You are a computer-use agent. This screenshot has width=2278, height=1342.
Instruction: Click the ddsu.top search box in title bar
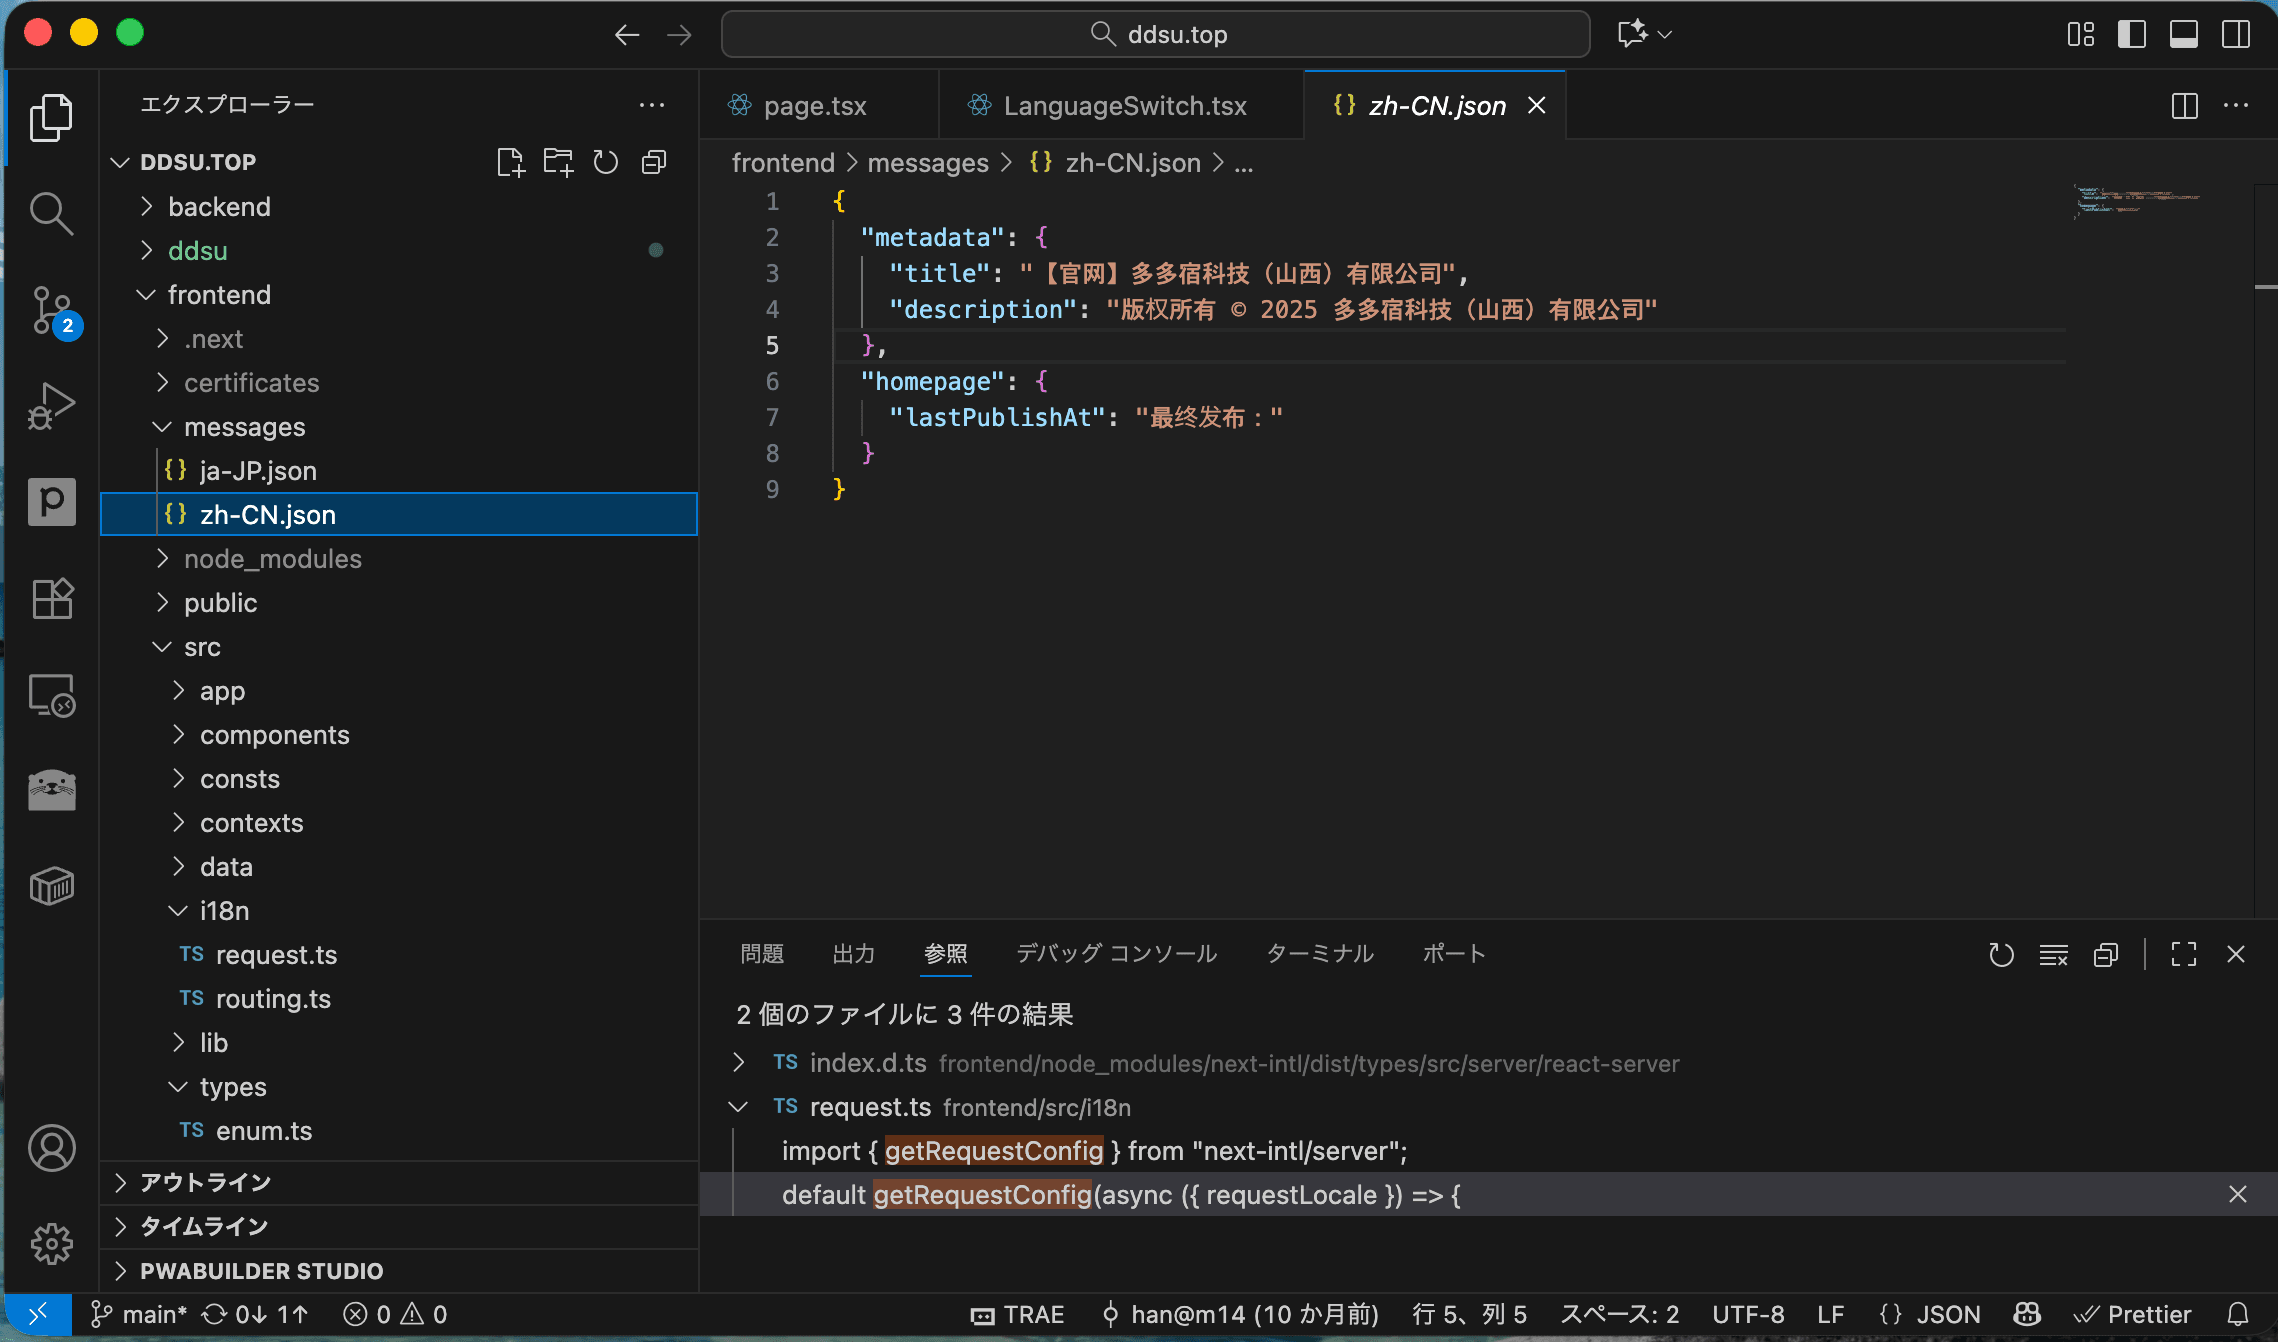point(1155,33)
